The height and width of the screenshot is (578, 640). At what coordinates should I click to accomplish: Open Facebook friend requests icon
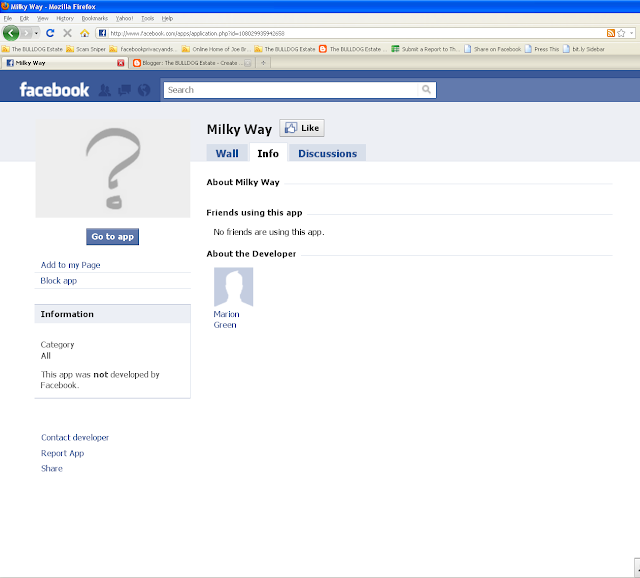pos(104,90)
